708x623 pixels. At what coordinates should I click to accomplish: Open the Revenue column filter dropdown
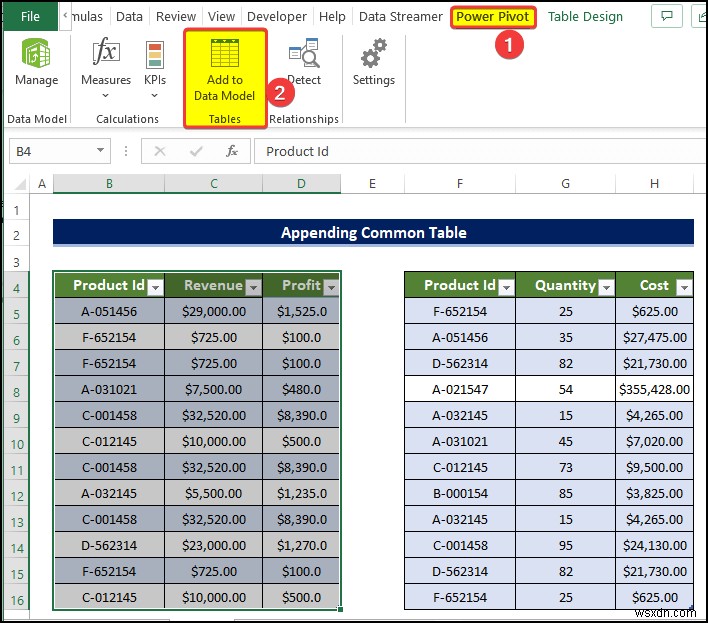pos(254,287)
